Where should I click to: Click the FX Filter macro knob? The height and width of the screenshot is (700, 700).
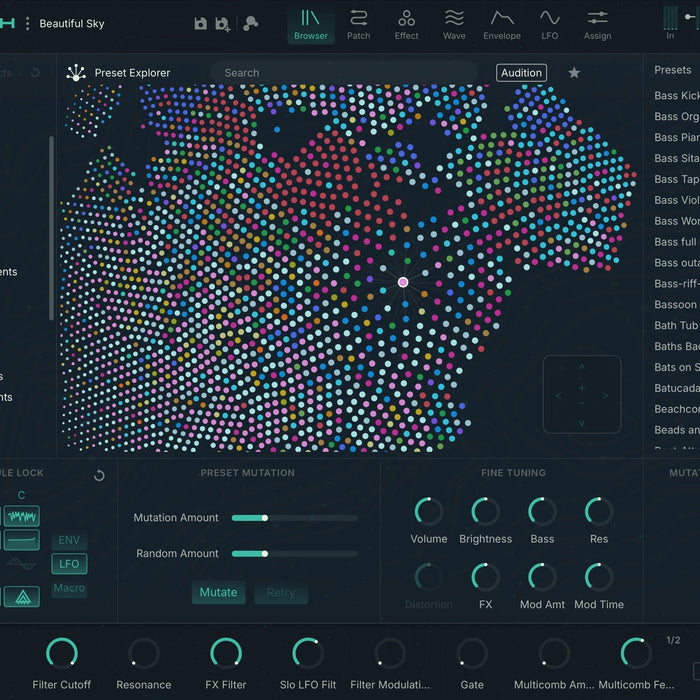click(226, 654)
